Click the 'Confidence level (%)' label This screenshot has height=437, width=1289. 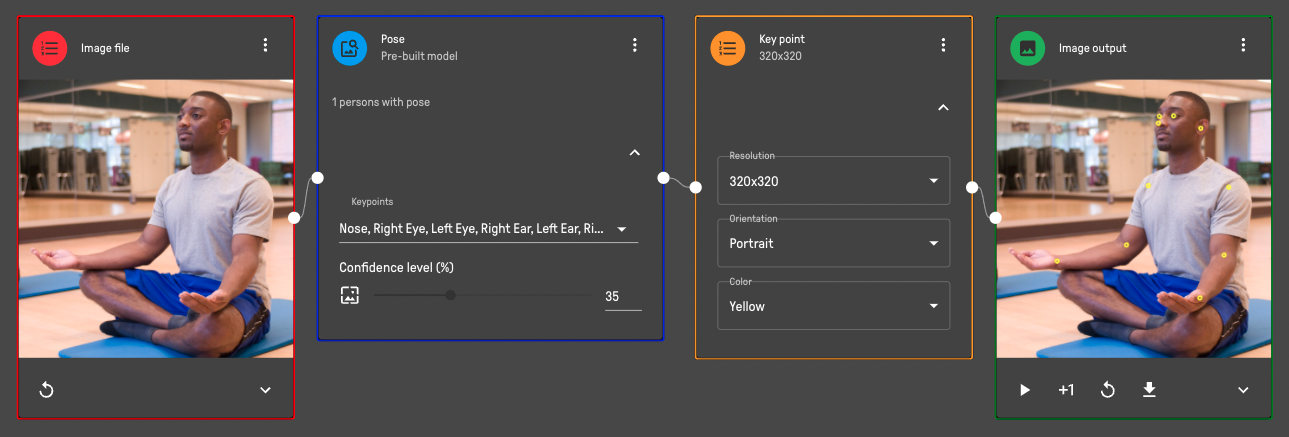coord(397,268)
